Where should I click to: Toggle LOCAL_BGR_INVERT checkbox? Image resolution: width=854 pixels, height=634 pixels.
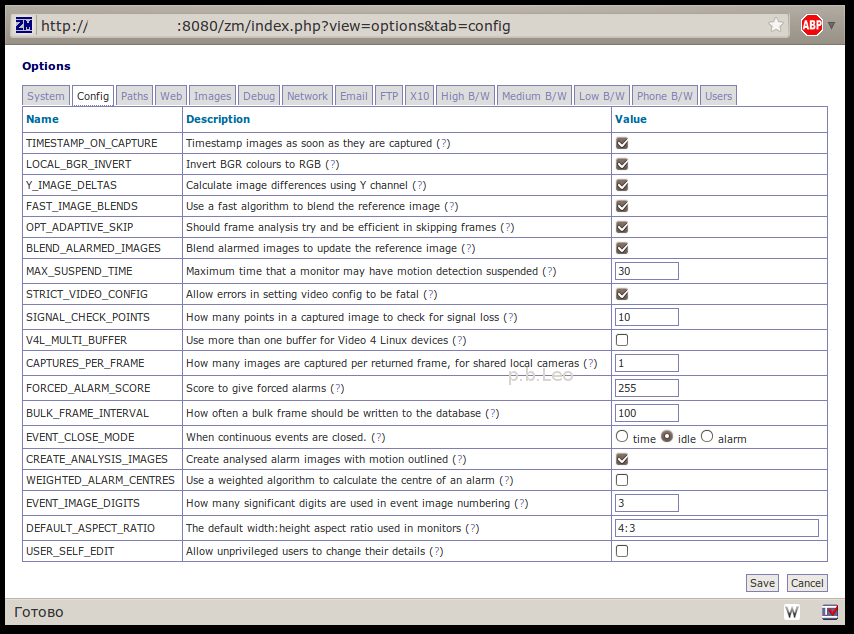622,164
